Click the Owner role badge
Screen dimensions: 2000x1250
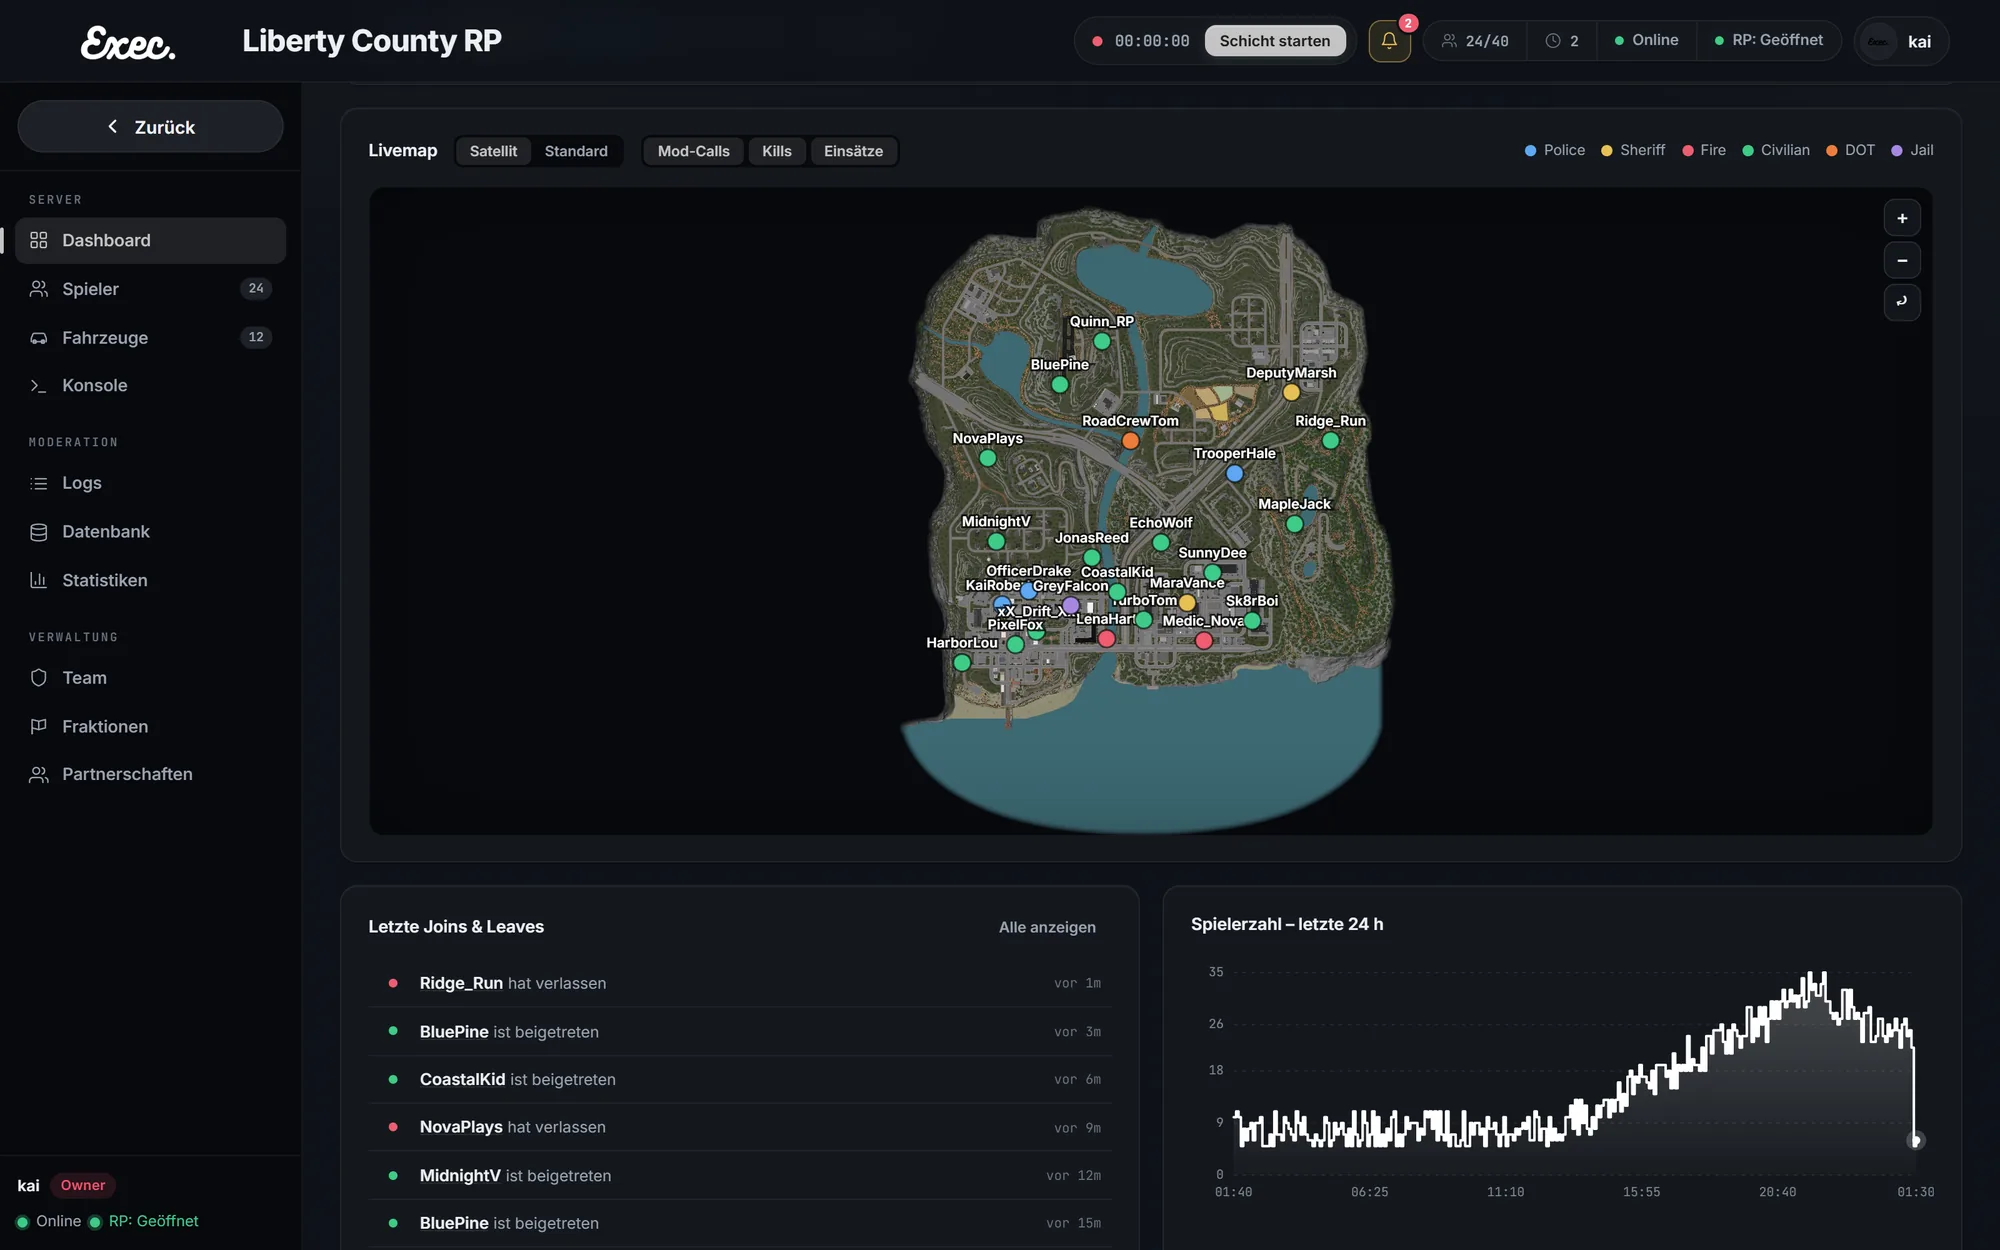[83, 1185]
